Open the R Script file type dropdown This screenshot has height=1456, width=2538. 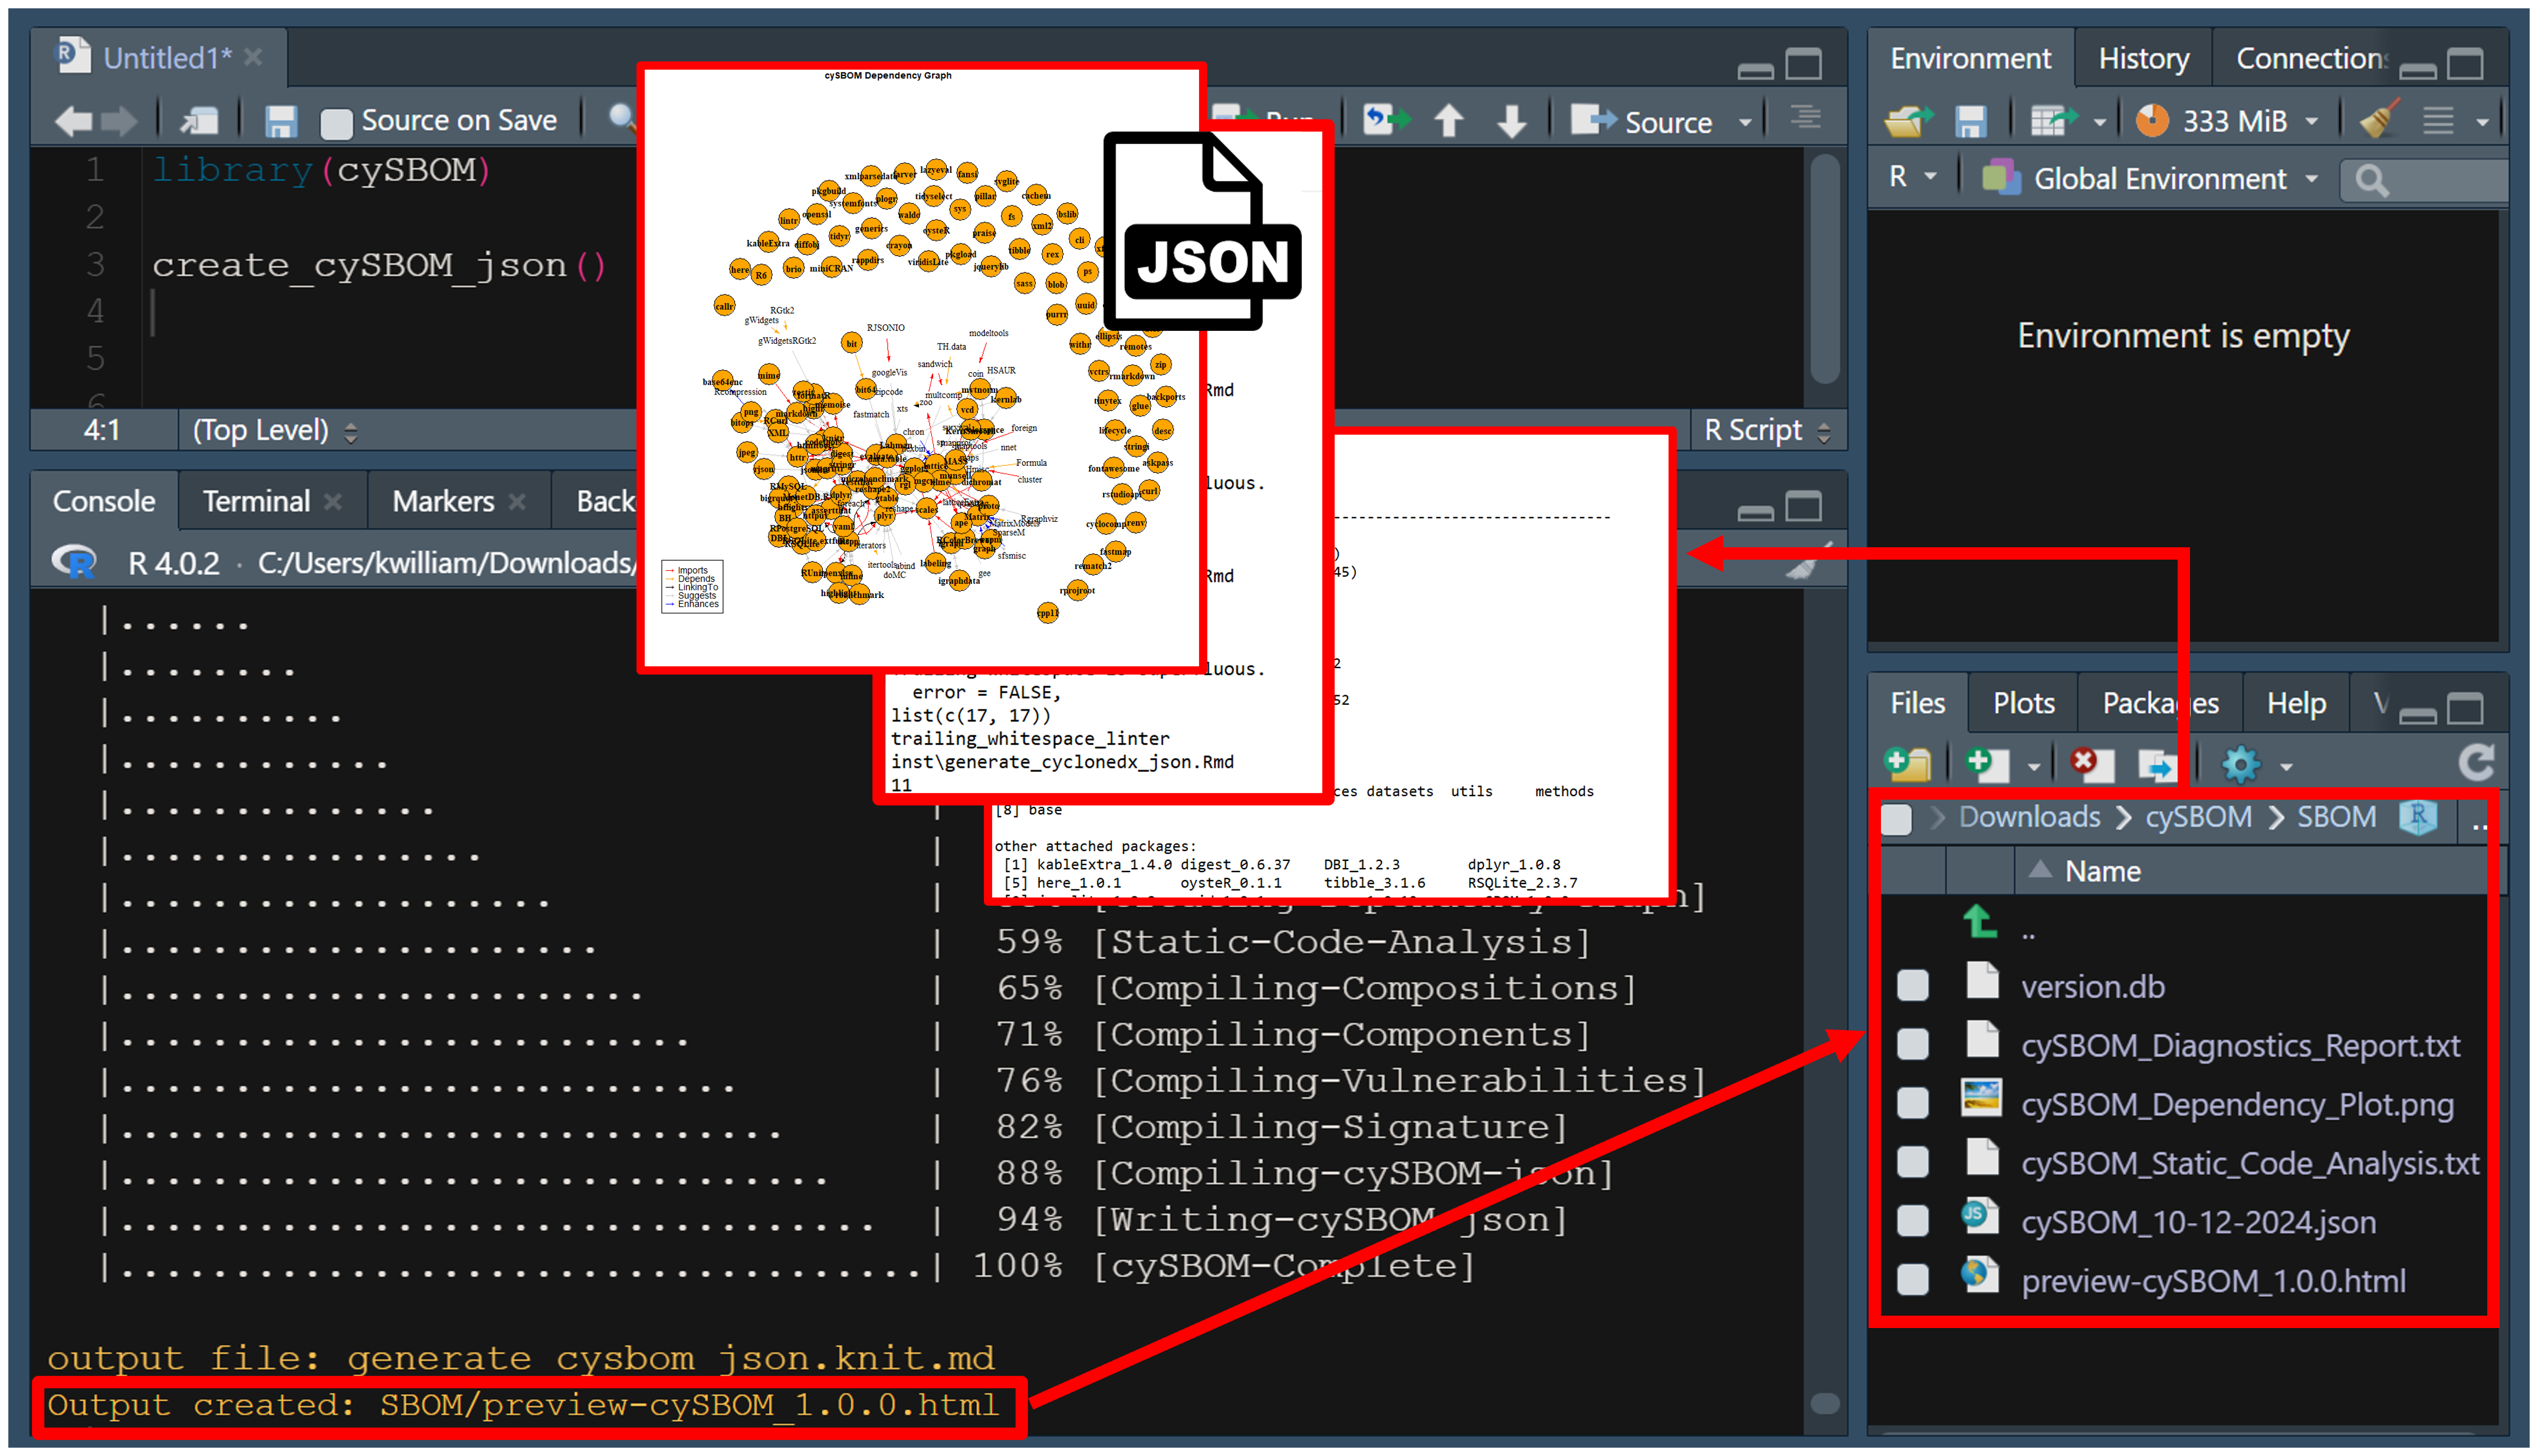point(1824,432)
